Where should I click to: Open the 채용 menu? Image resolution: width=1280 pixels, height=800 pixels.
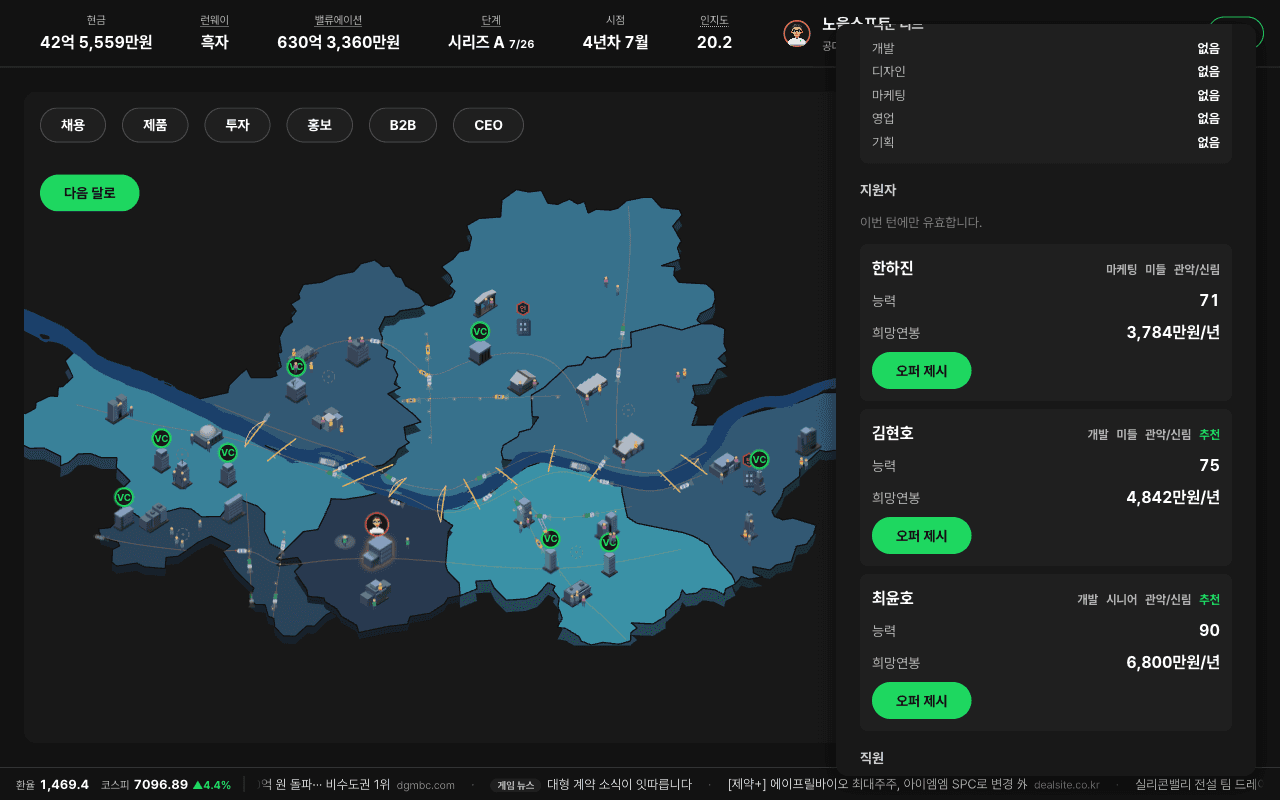[x=73, y=125]
